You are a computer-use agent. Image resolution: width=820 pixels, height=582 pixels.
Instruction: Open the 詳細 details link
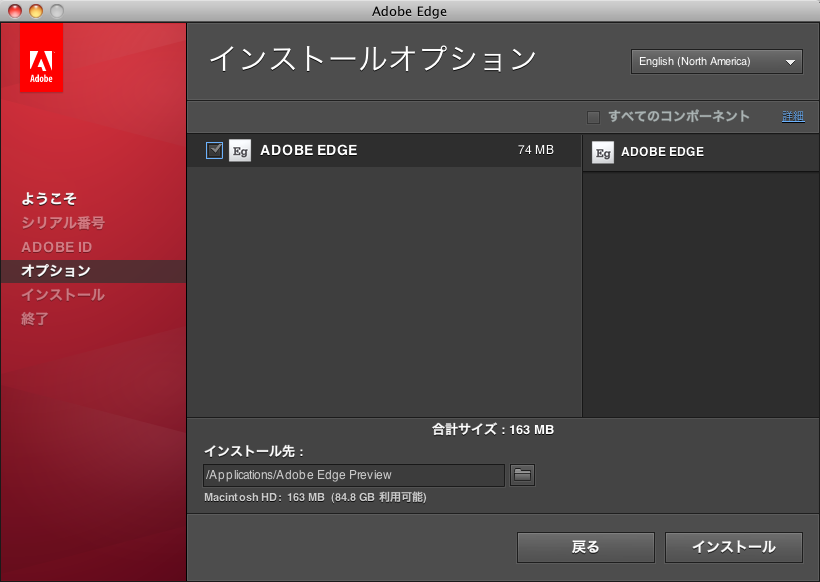pos(792,117)
